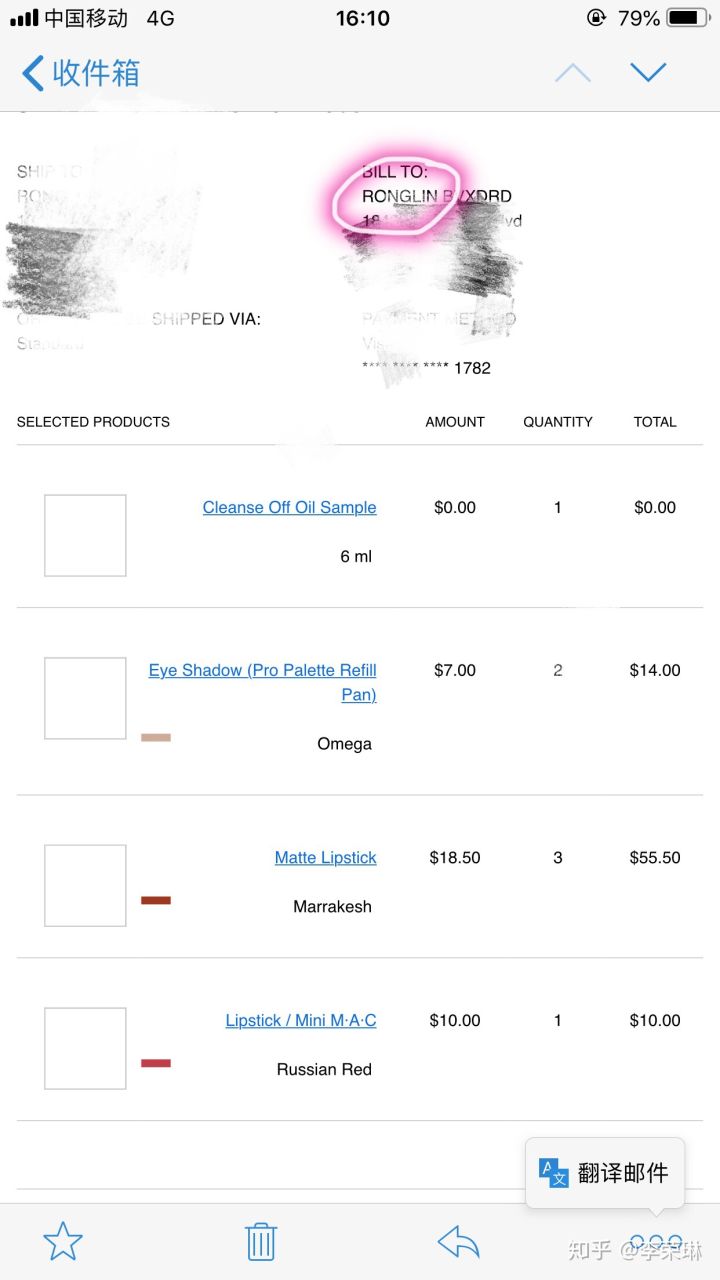This screenshot has width=720, height=1280.
Task: Tap the 收件箱 inbox label
Action: click(x=96, y=73)
